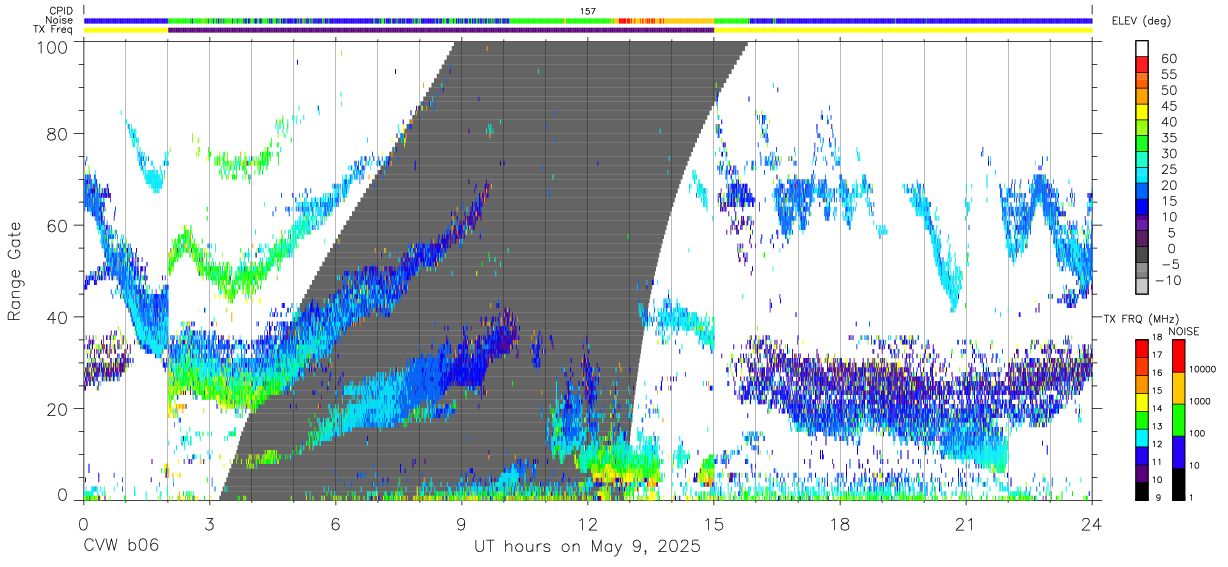
Task: Click the 12 tick on UT hours axis
Action: coord(587,524)
